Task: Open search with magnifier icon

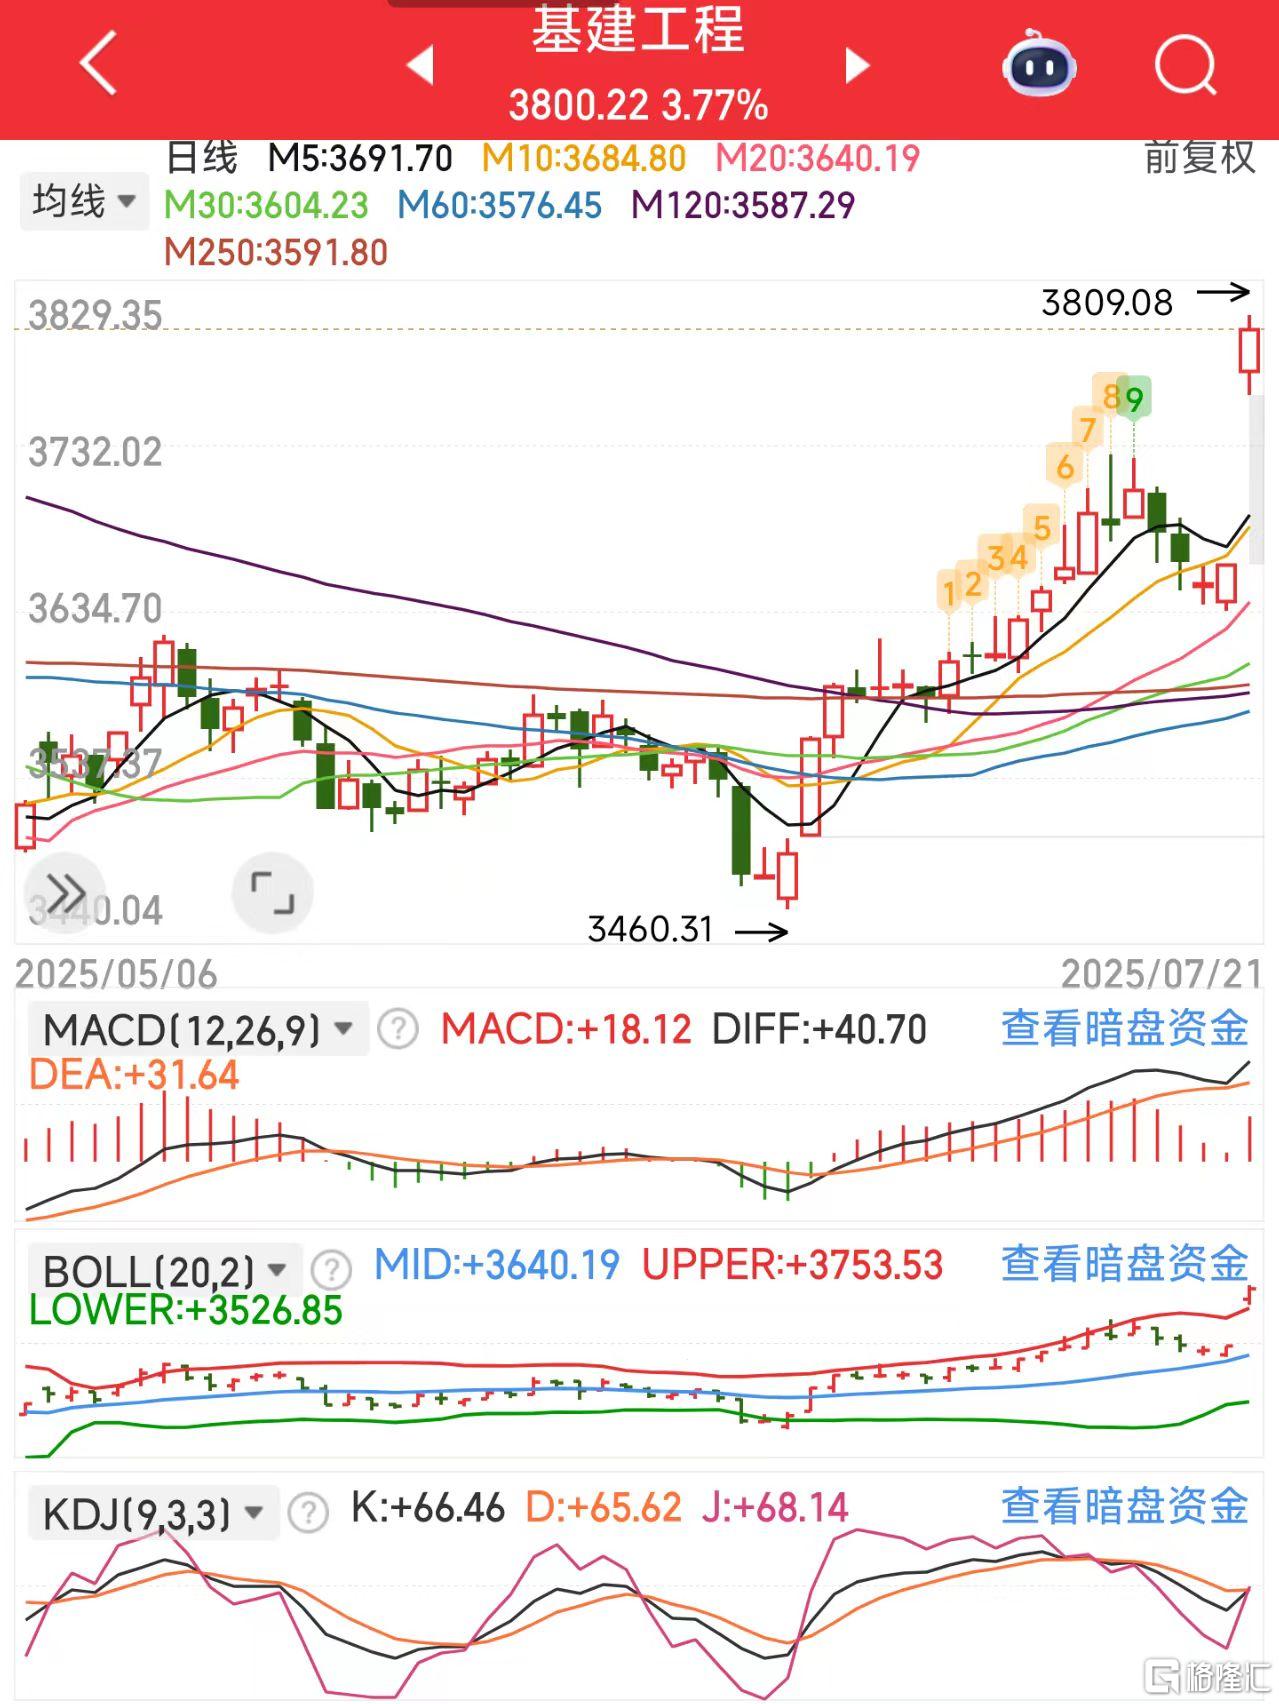Action: [1186, 65]
